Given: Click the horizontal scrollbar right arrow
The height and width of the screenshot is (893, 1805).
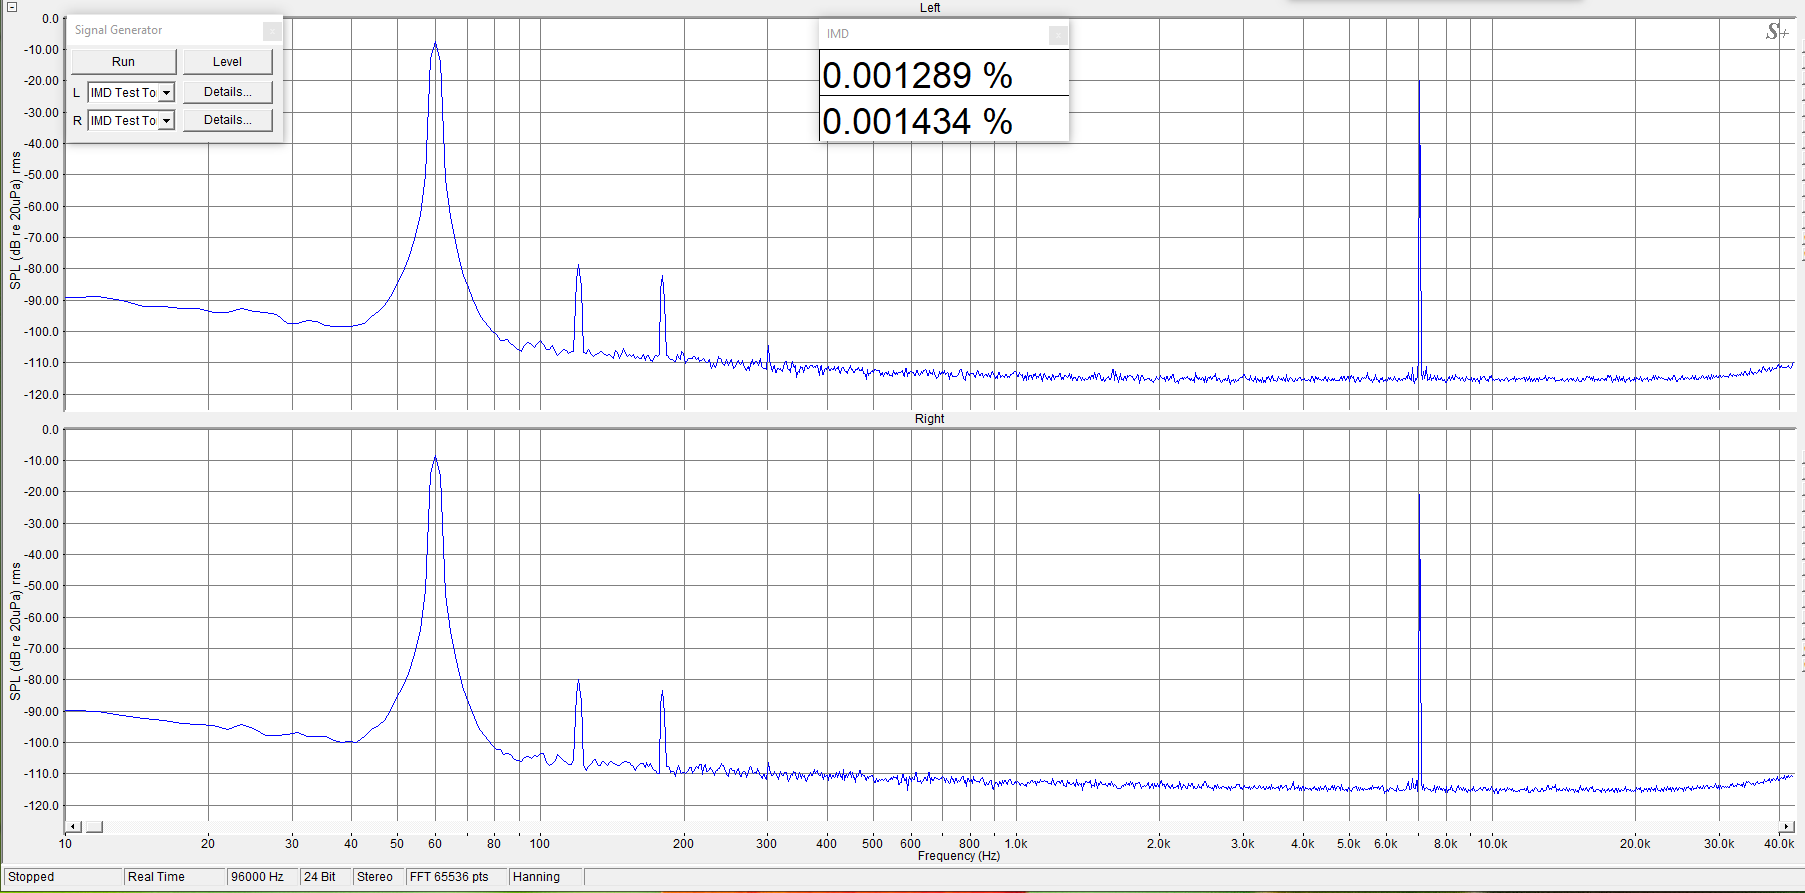Looking at the screenshot, I should 1787,827.
